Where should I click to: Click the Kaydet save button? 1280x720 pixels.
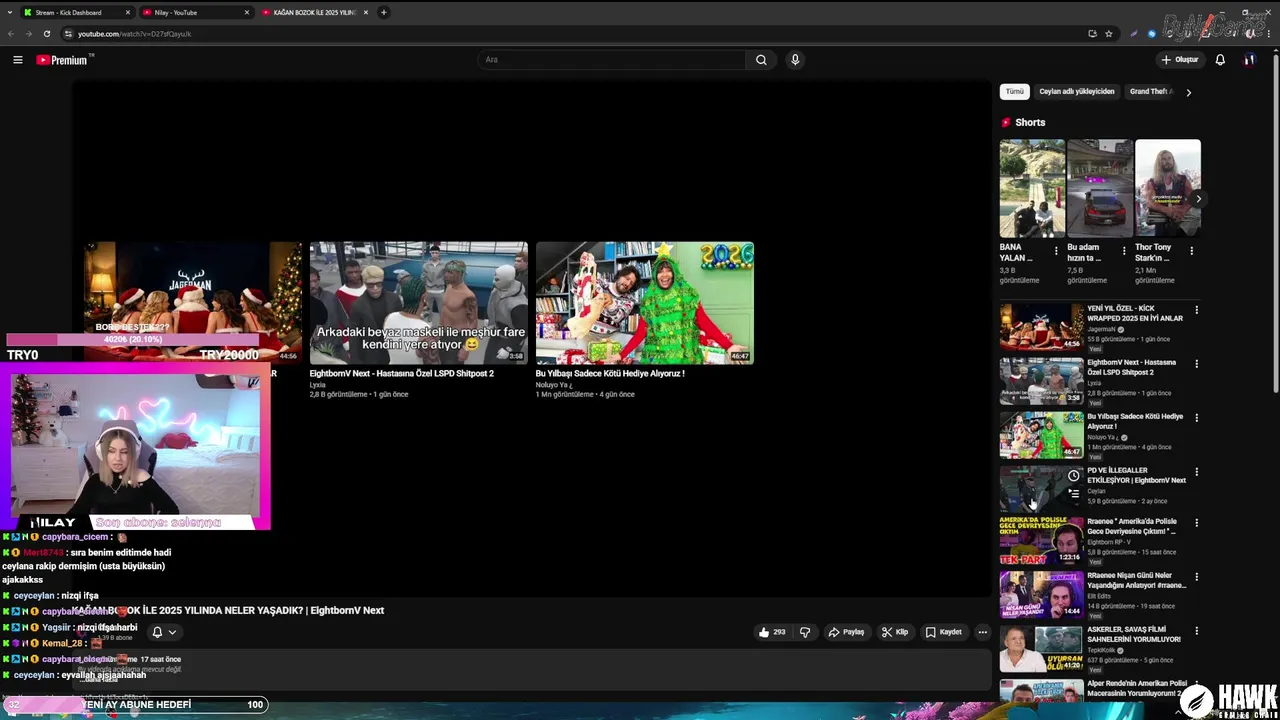(943, 632)
